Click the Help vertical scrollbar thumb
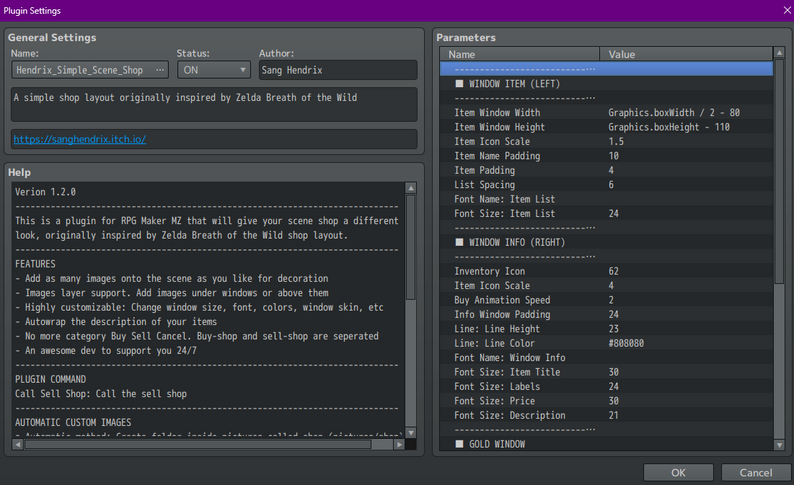 pos(411,247)
